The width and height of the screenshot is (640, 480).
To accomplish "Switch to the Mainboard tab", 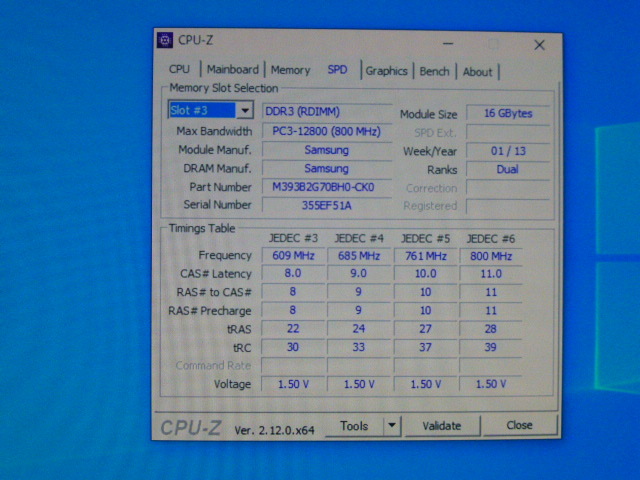I will (x=233, y=69).
